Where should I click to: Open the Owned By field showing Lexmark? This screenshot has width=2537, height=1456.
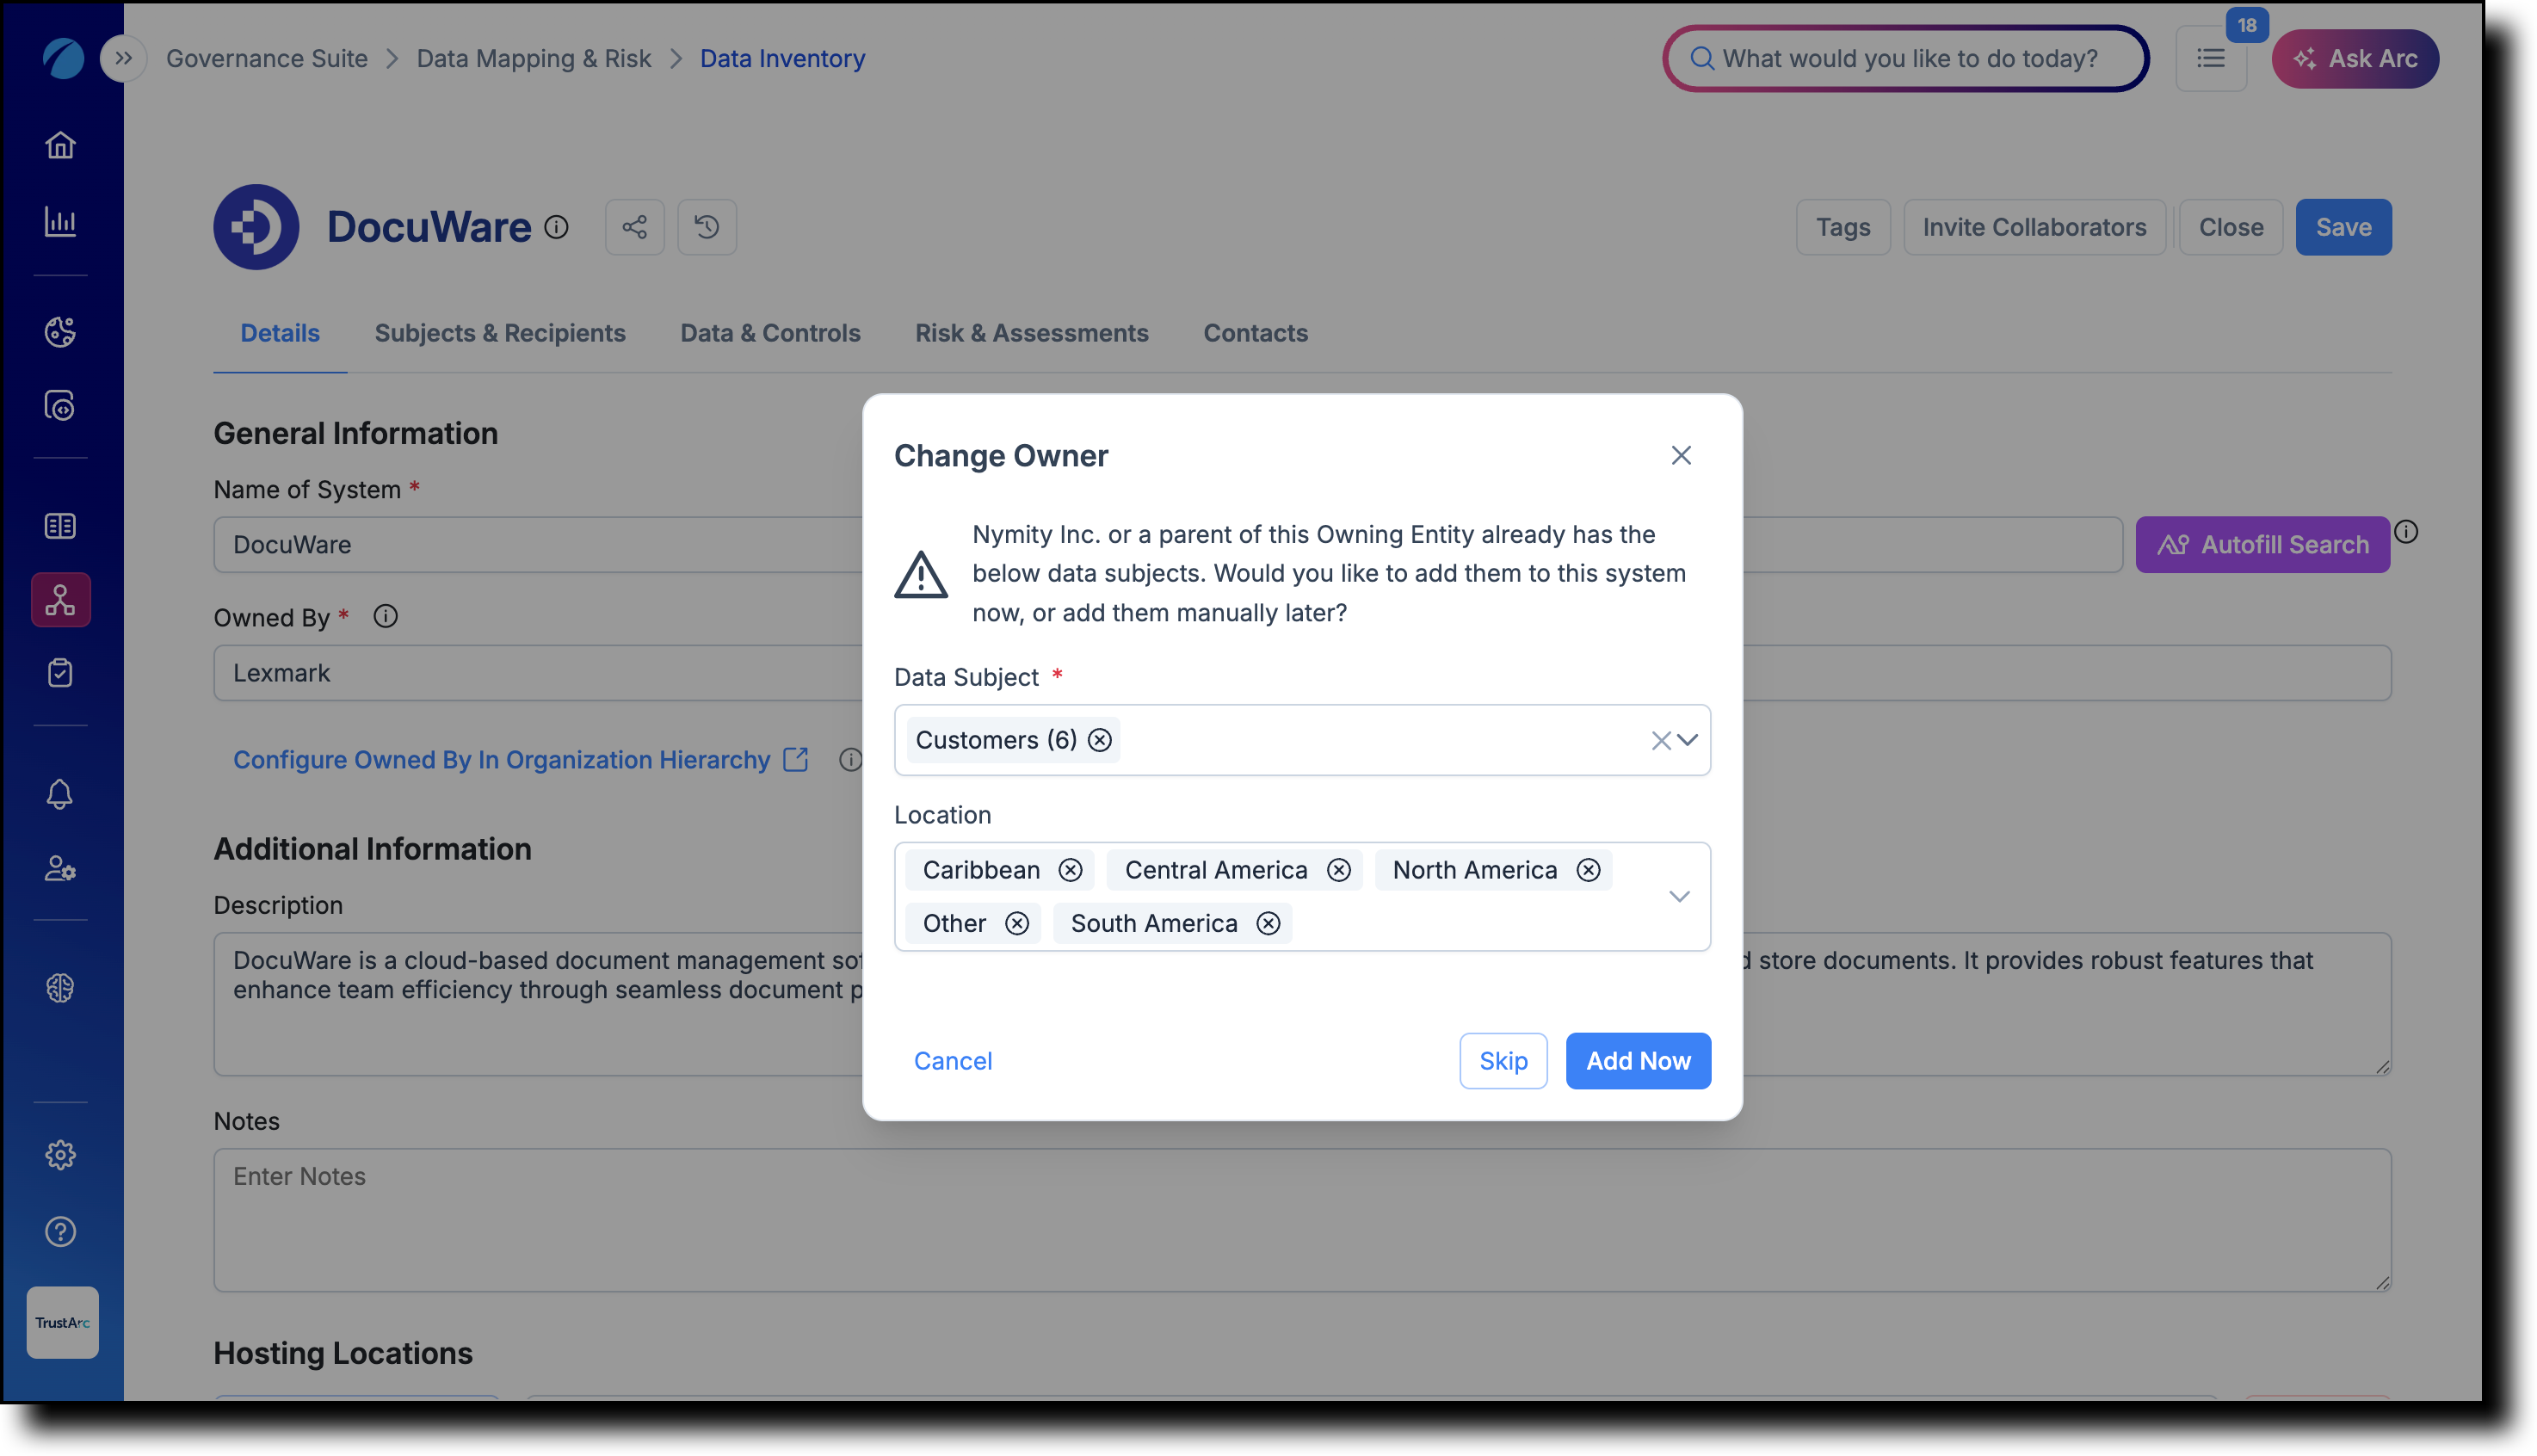coord(1302,673)
